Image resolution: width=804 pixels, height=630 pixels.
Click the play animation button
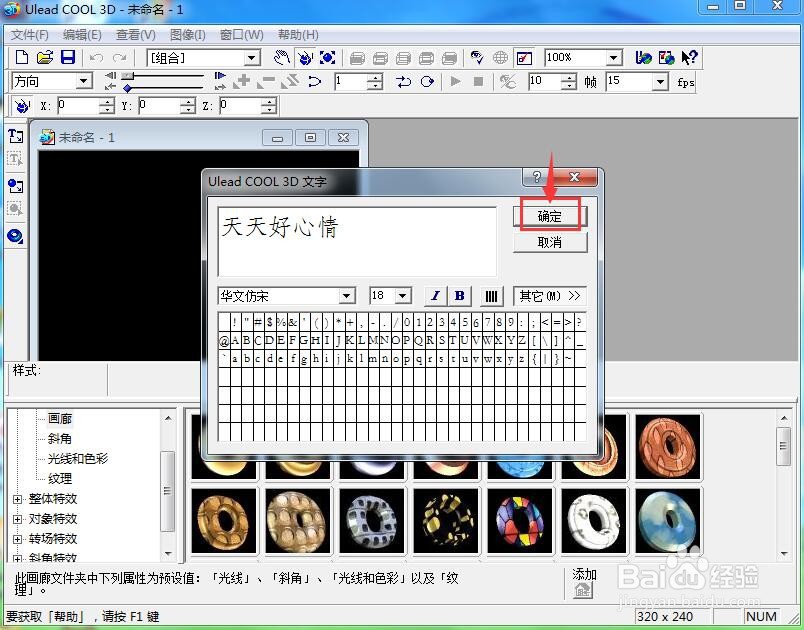click(x=455, y=82)
